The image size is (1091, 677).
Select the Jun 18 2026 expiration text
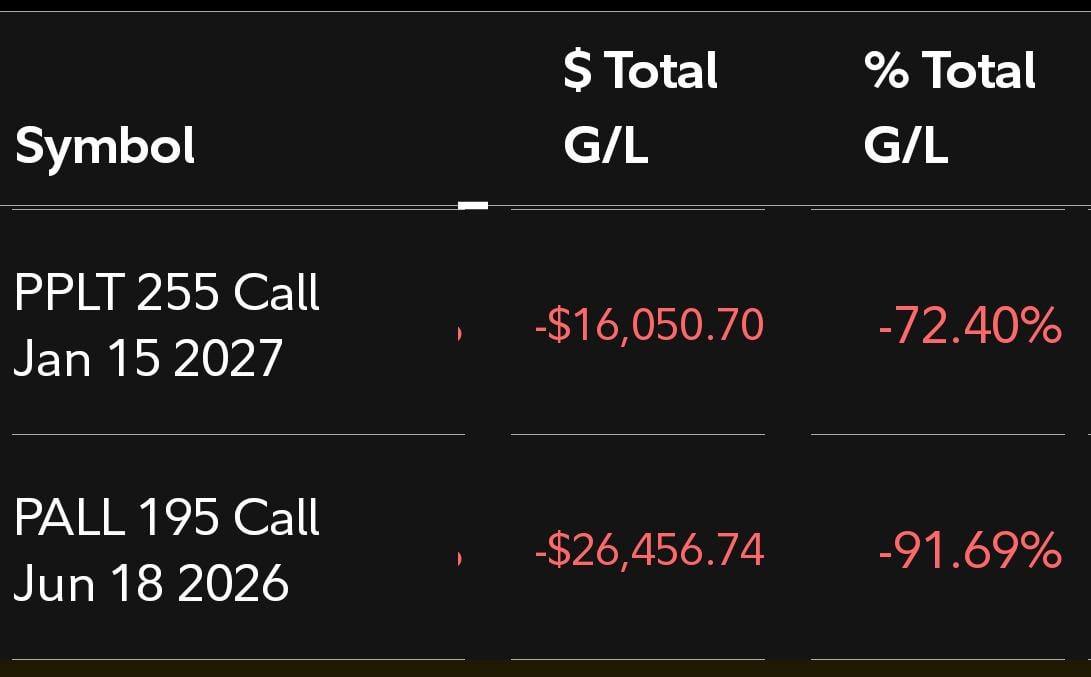coord(151,583)
